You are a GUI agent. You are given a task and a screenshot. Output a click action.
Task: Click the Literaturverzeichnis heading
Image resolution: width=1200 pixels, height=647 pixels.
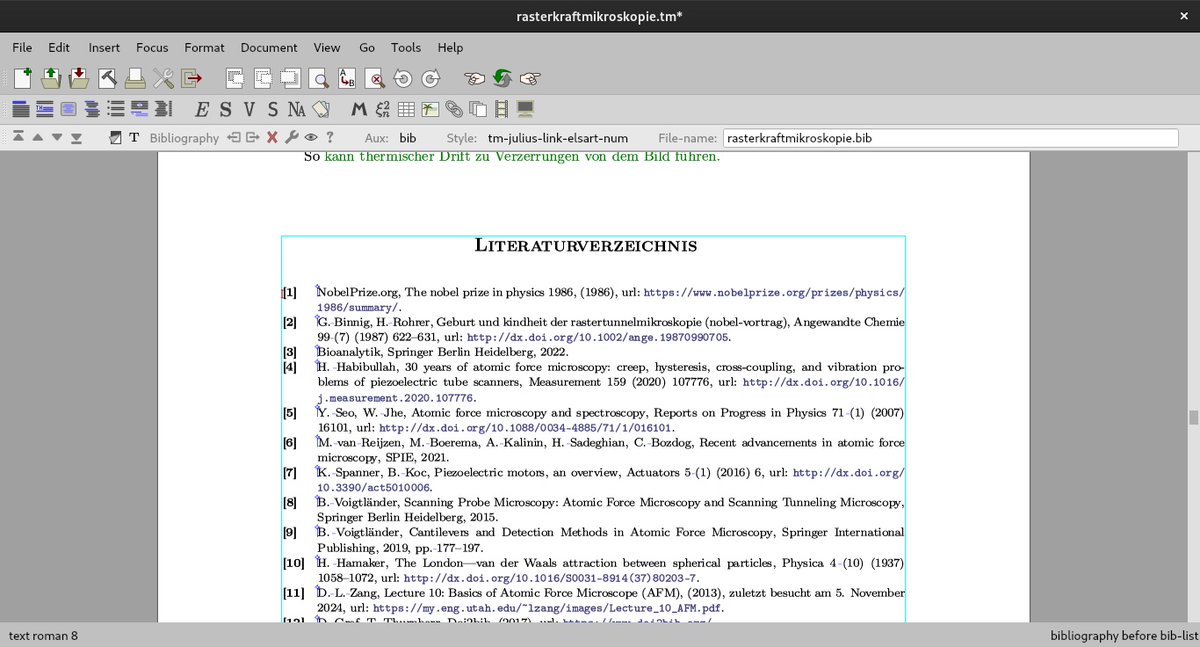coord(586,246)
